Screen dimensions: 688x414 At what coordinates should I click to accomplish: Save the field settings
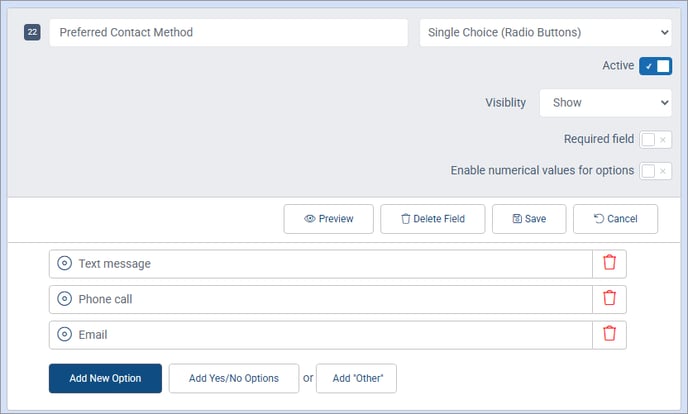[529, 219]
